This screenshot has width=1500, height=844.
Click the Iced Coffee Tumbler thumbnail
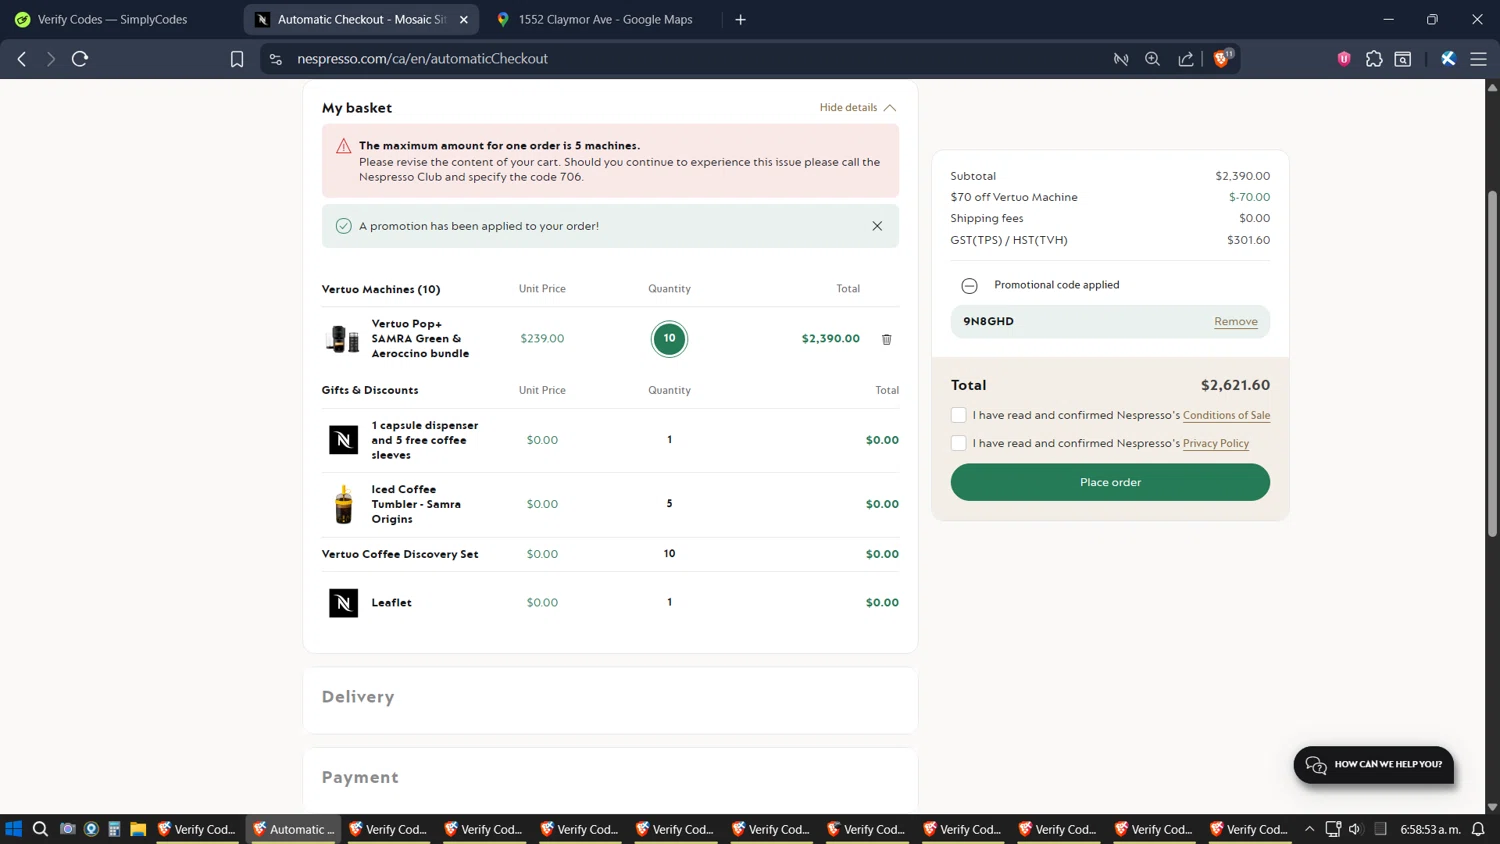click(343, 505)
